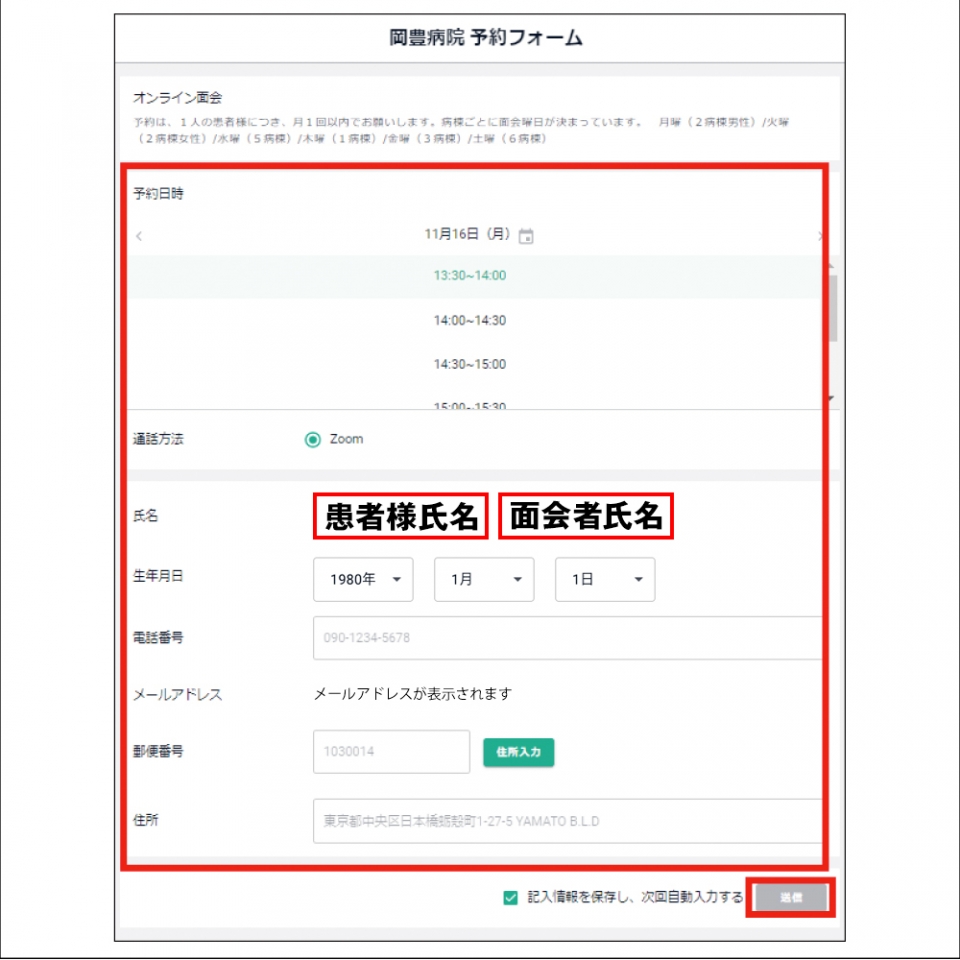Viewport: 960px width, 960px height.
Task: Toggle the save-info auto-fill checkbox
Action: [x=511, y=898]
